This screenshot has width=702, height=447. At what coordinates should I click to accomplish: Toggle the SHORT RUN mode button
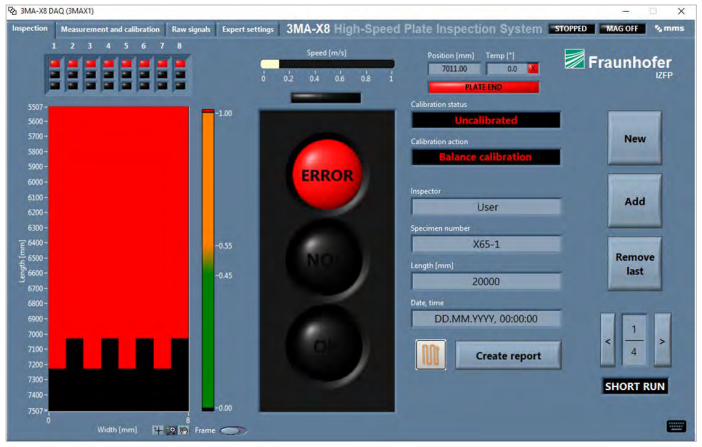pyautogui.click(x=635, y=386)
